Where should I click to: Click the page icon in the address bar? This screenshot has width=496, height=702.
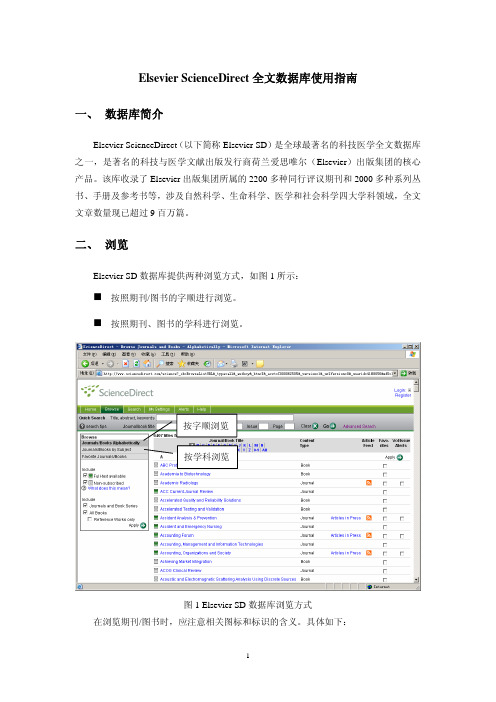(x=99, y=373)
